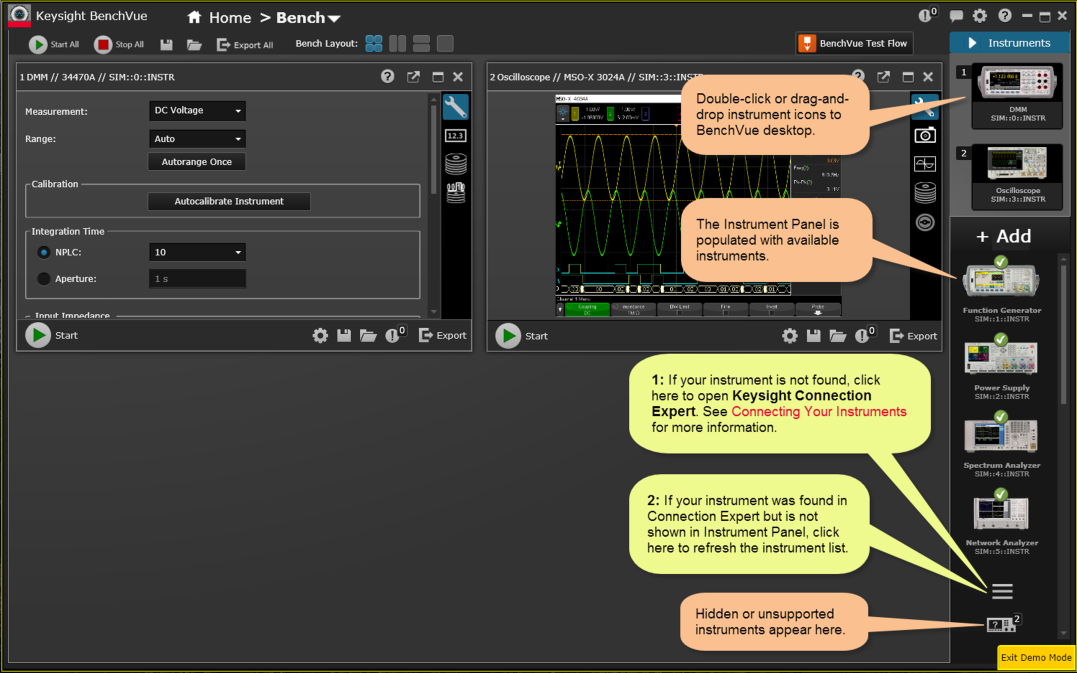The height and width of the screenshot is (673, 1077).
Task: Open Oscilloscope data logging disk-stack icon
Action: 925,193
